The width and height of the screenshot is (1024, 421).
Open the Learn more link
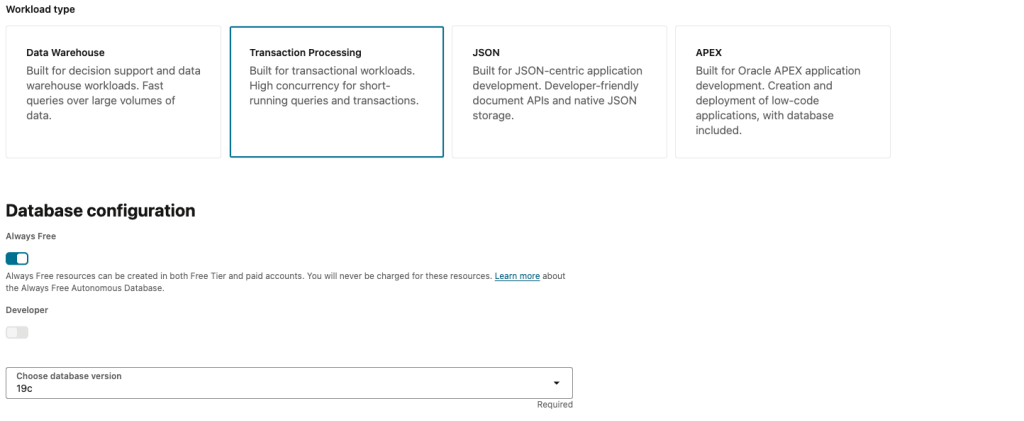click(517, 276)
